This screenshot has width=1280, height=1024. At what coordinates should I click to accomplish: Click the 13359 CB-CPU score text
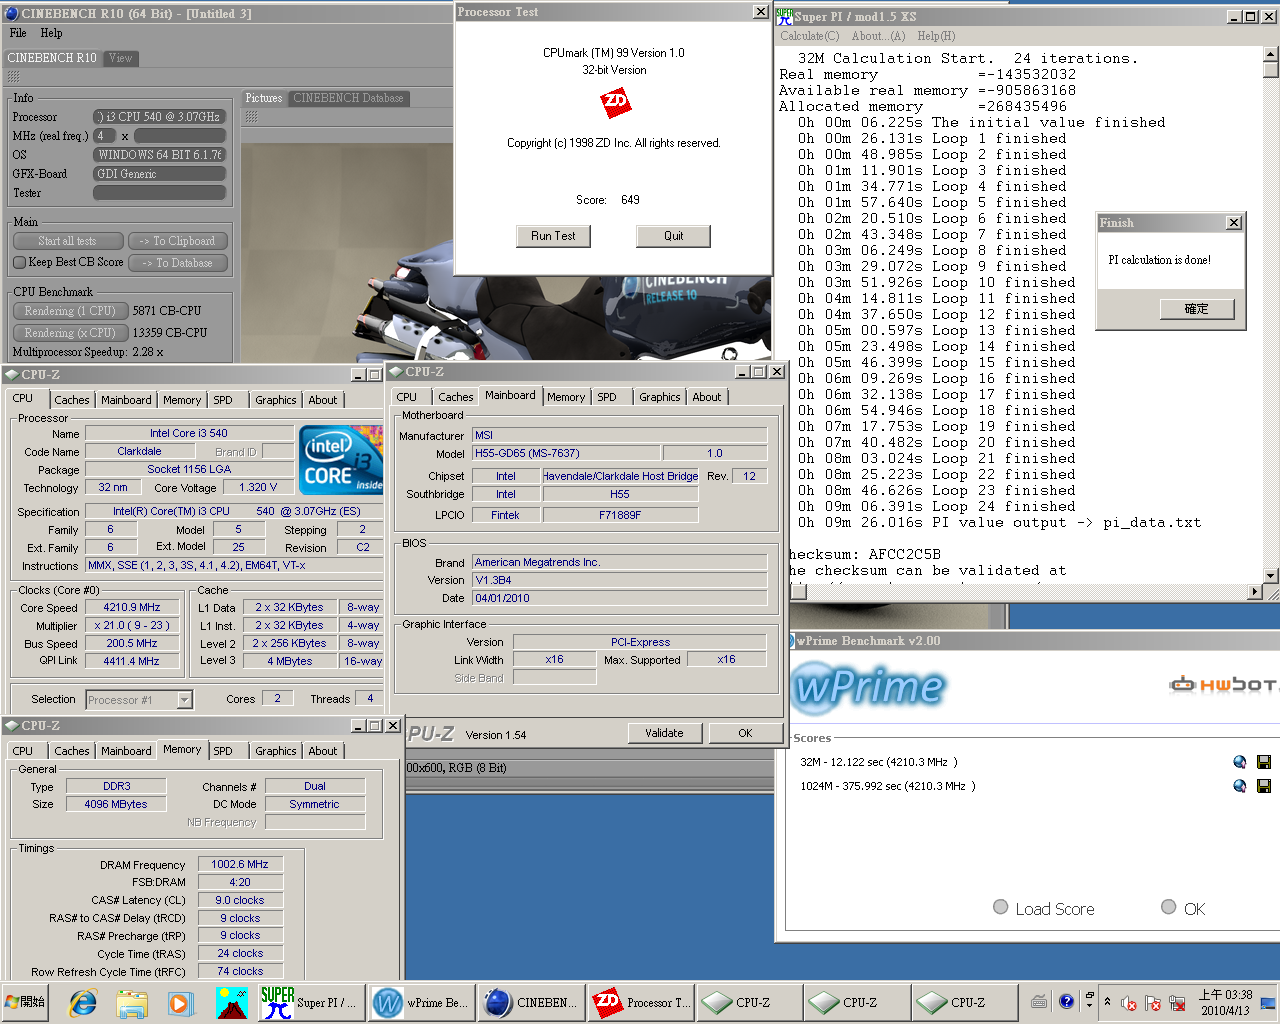pyautogui.click(x=170, y=333)
